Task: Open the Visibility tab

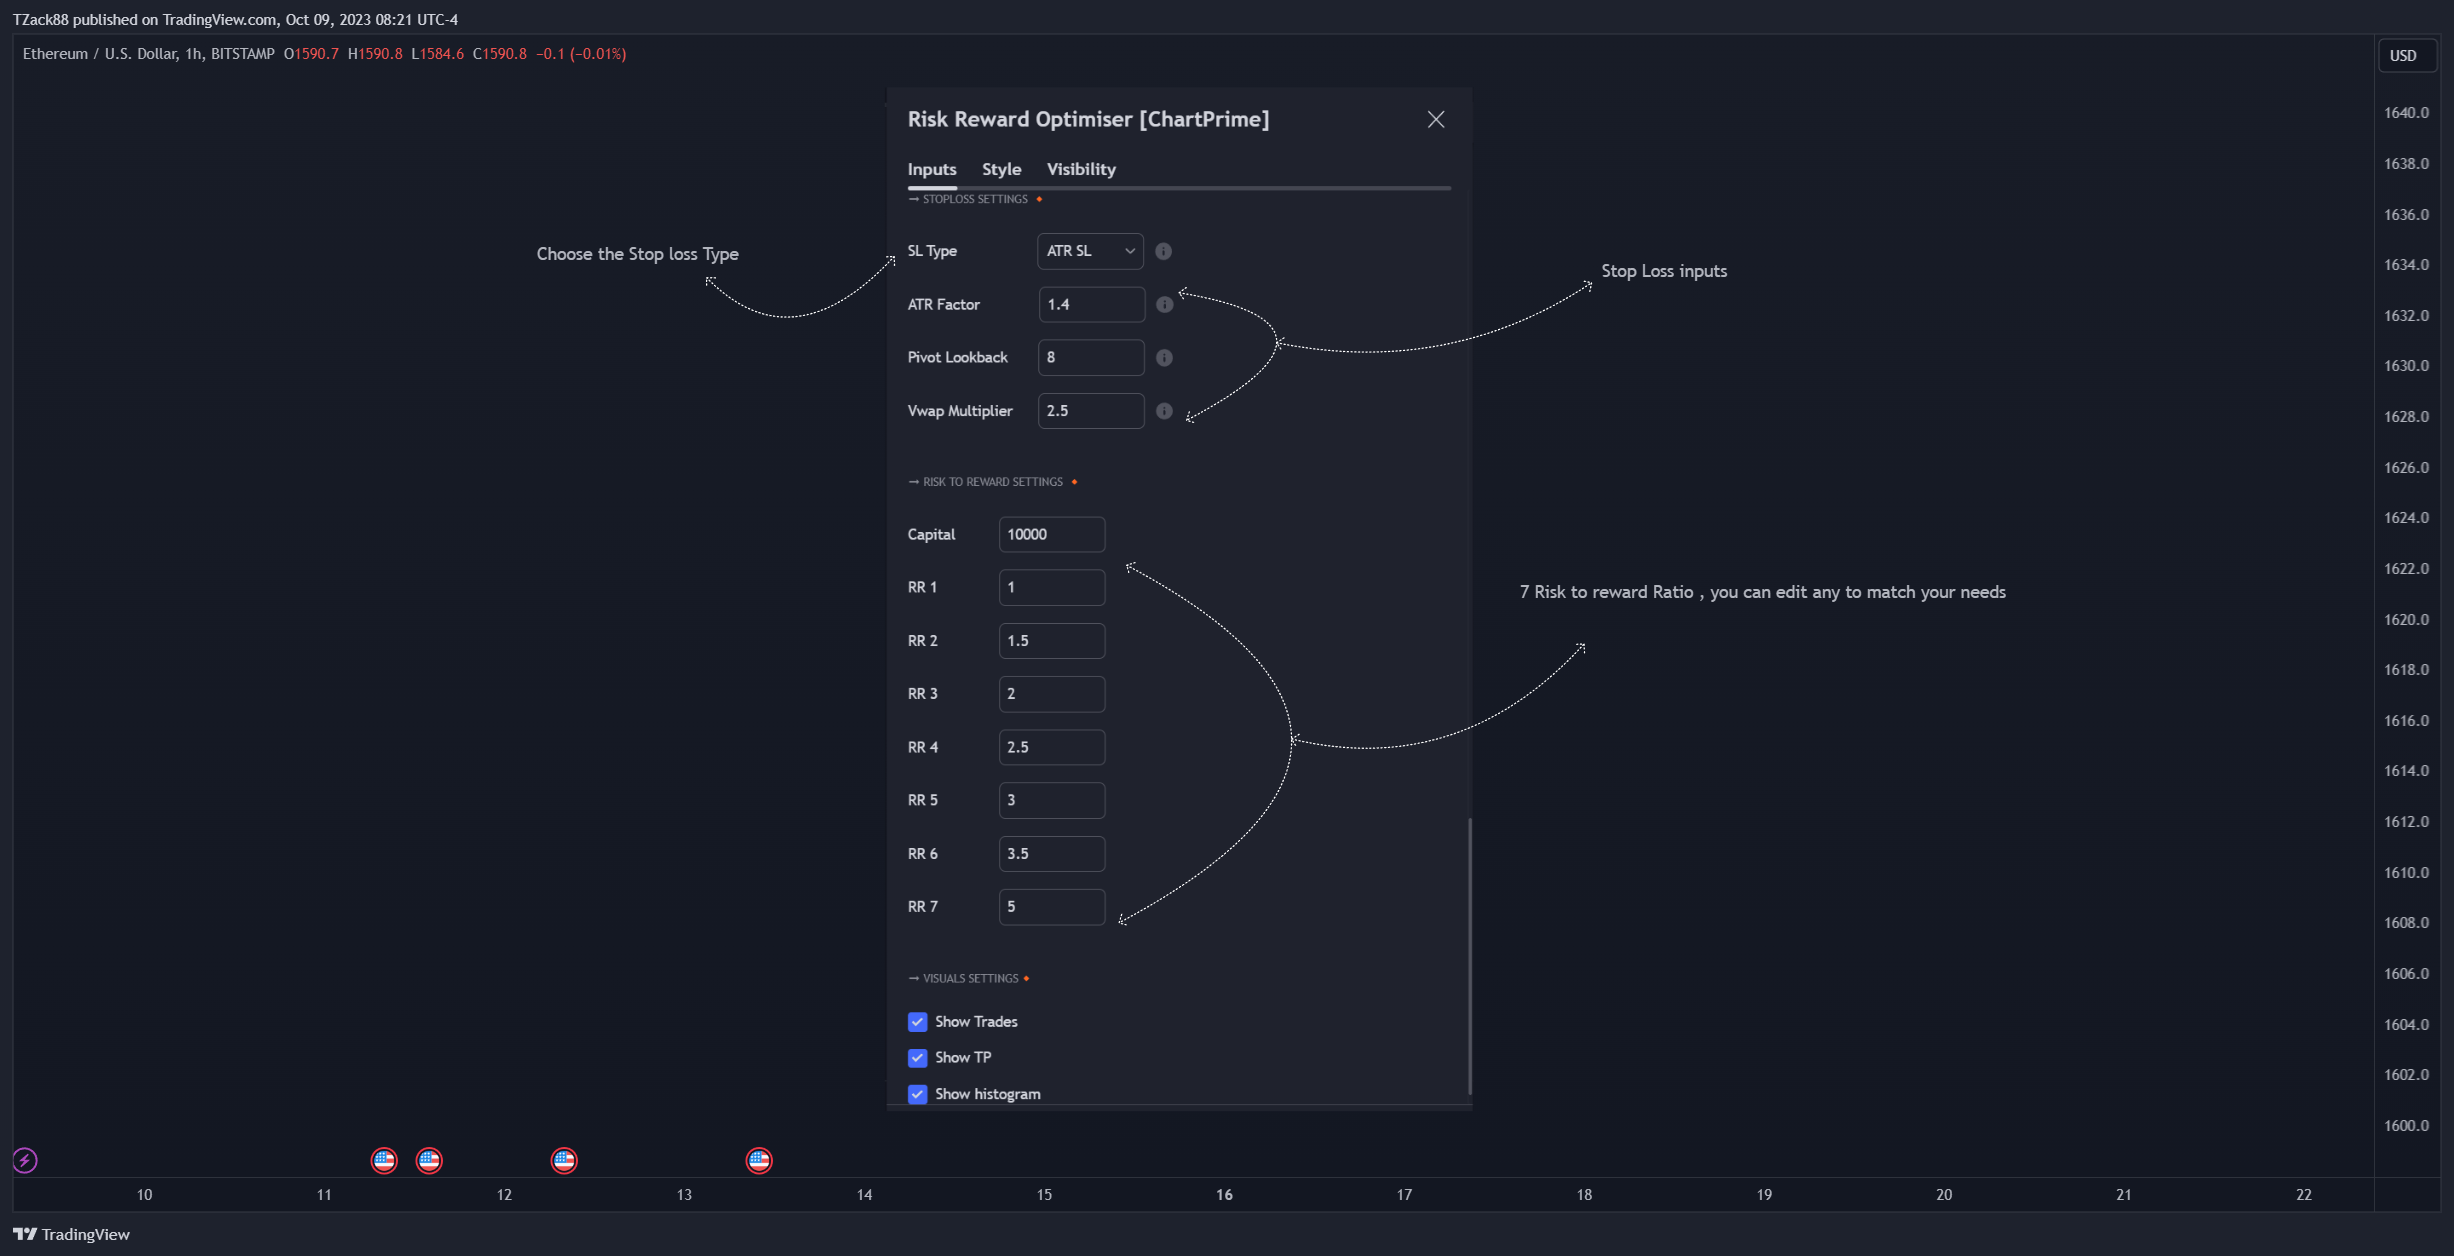Action: [x=1081, y=169]
